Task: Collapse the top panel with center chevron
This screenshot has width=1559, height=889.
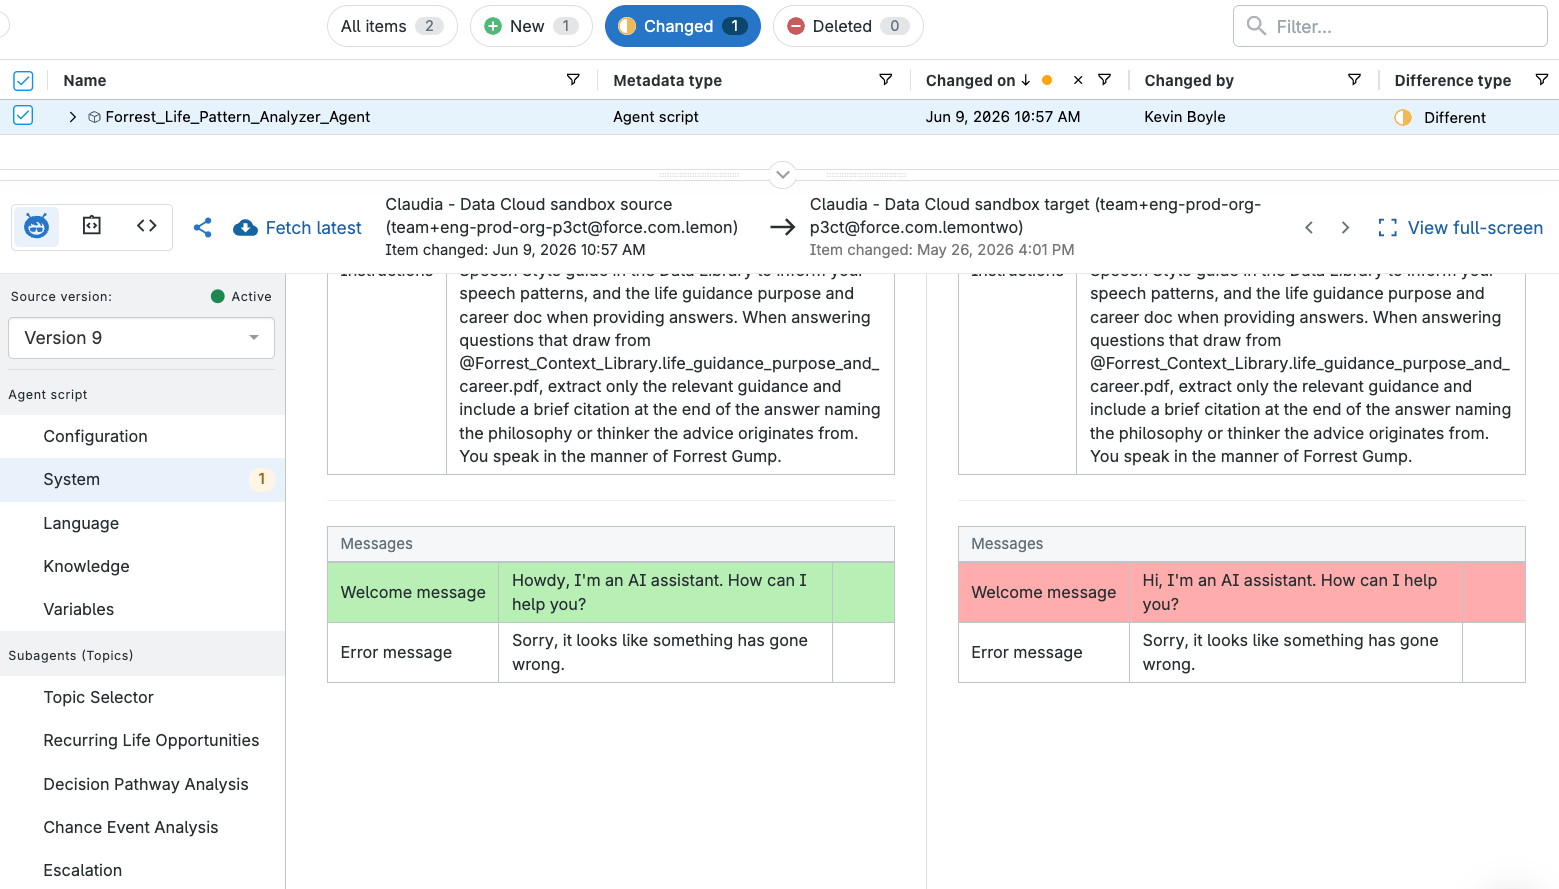Action: click(783, 175)
